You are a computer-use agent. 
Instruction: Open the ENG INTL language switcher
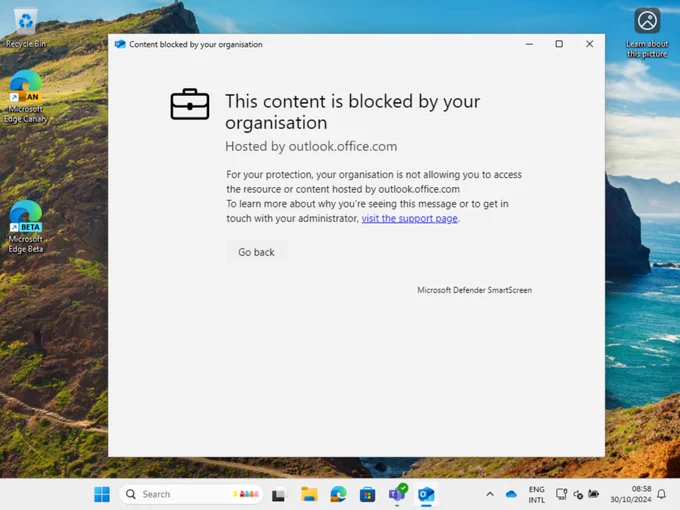(536, 494)
